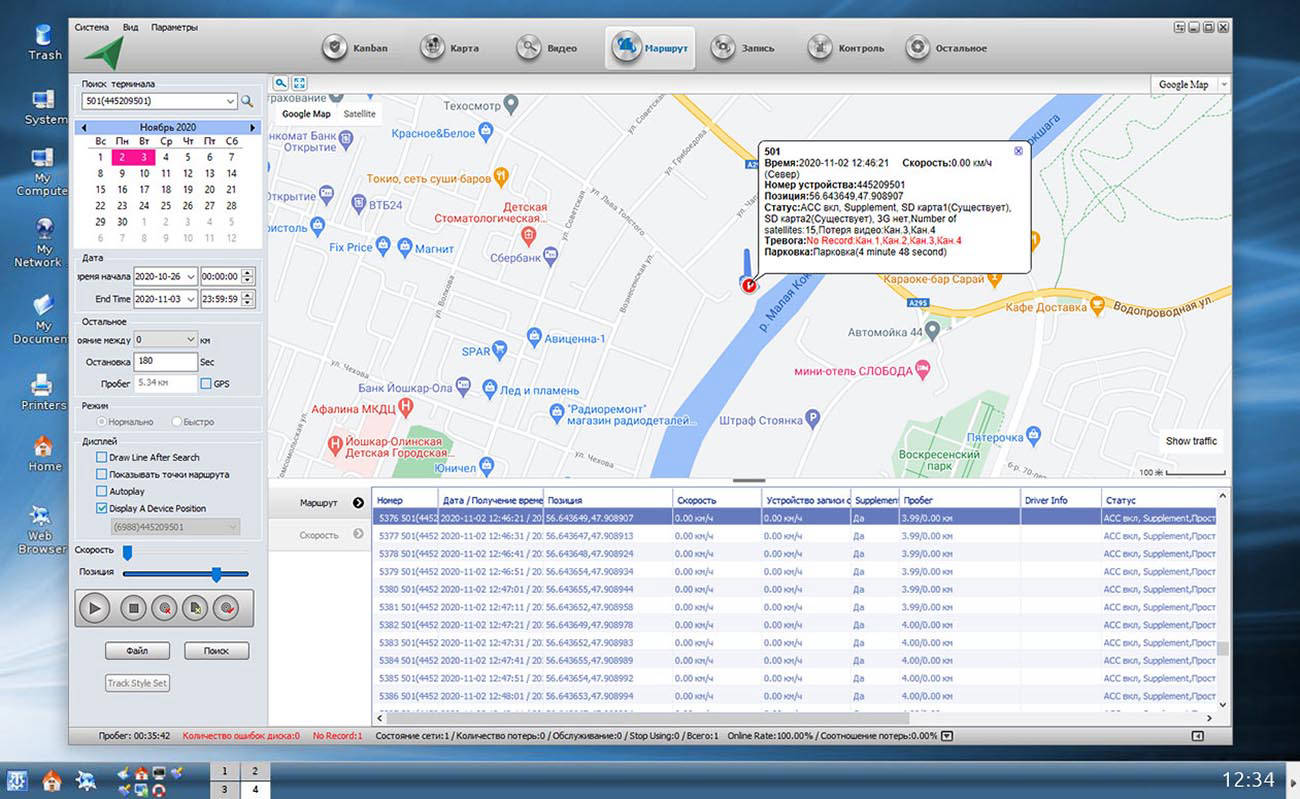Open the Параметры menu
1300x799 pixels.
(174, 27)
